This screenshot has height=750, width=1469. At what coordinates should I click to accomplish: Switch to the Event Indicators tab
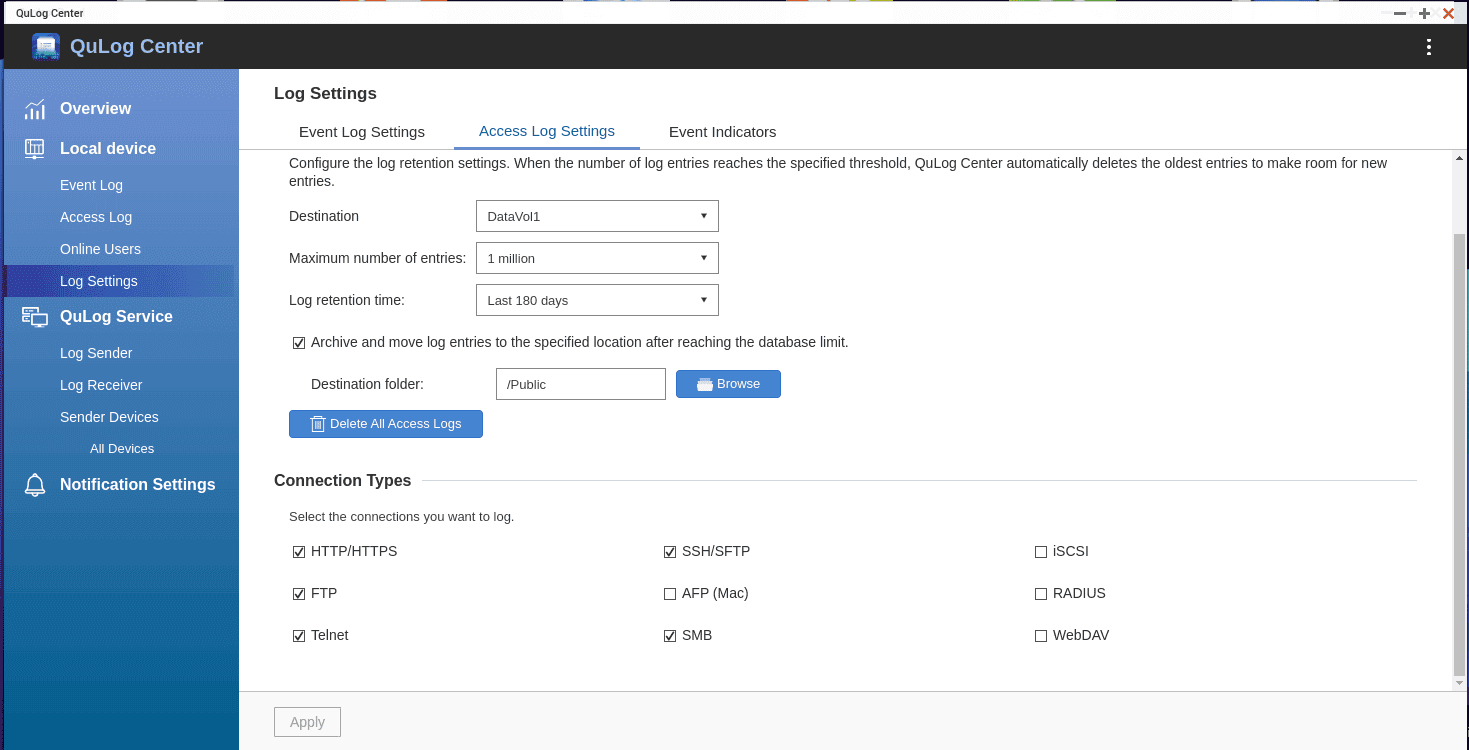tap(722, 132)
